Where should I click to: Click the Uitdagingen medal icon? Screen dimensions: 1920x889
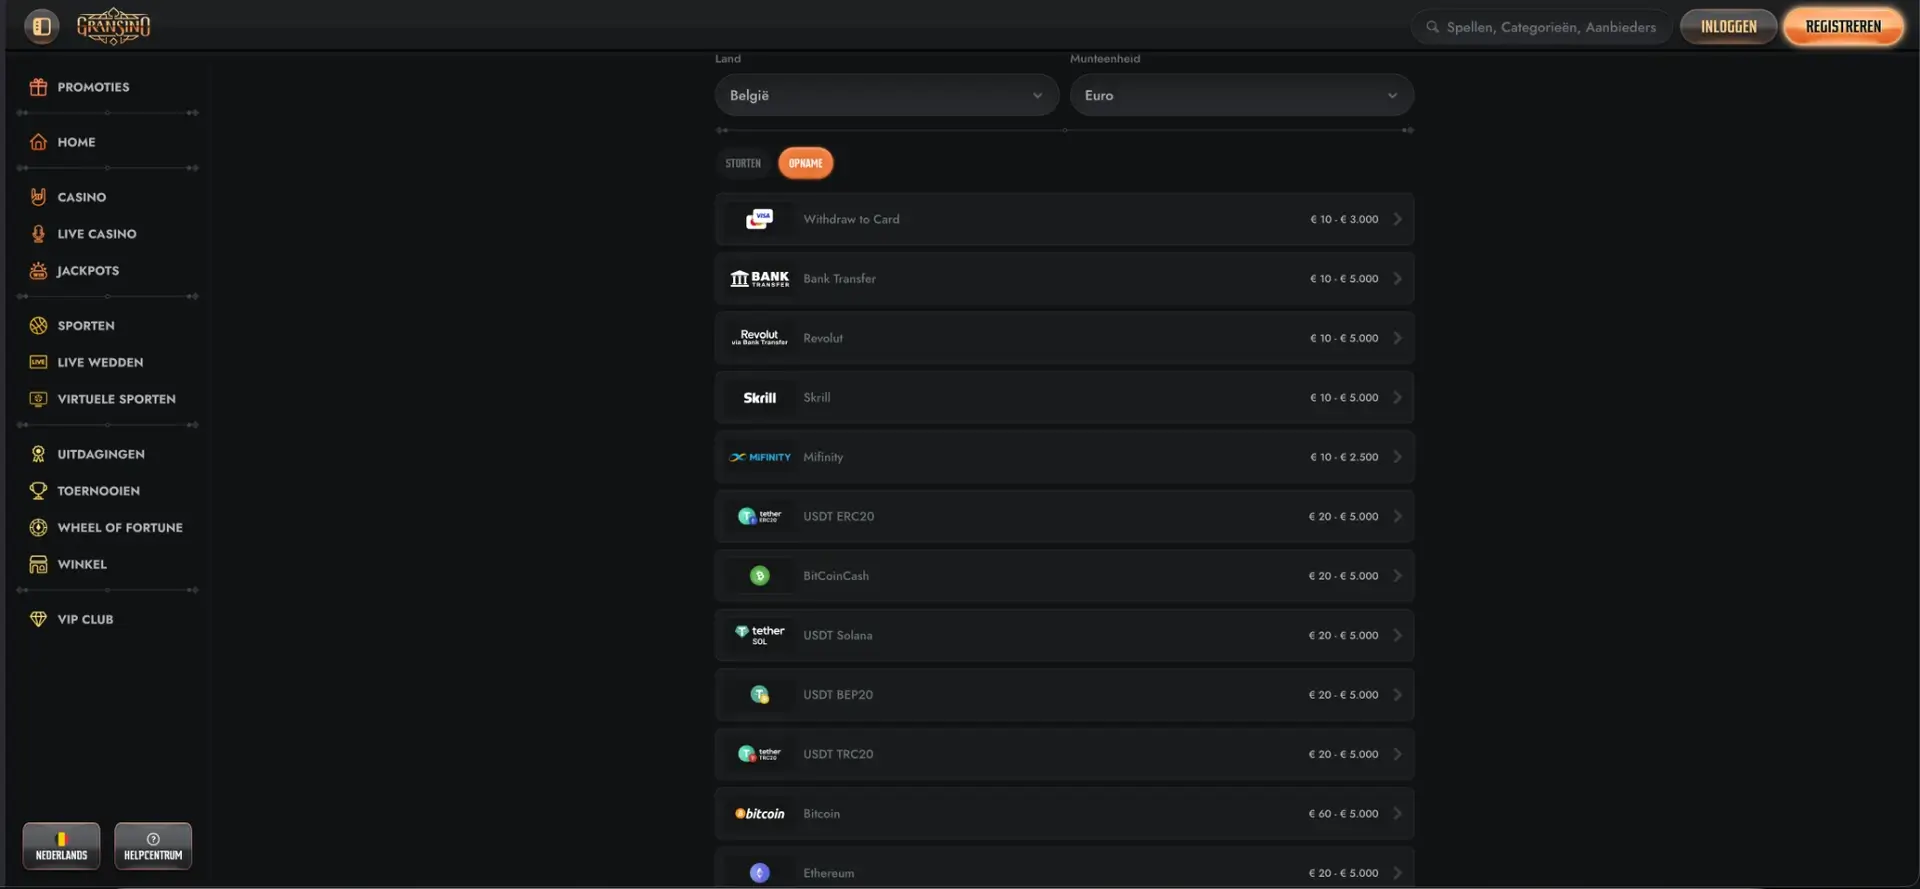[38, 454]
